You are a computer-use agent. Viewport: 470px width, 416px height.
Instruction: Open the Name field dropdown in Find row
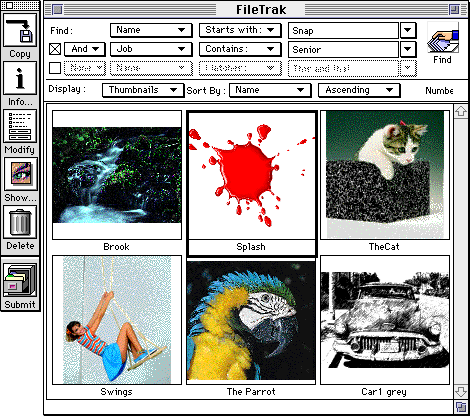pyautogui.click(x=151, y=30)
